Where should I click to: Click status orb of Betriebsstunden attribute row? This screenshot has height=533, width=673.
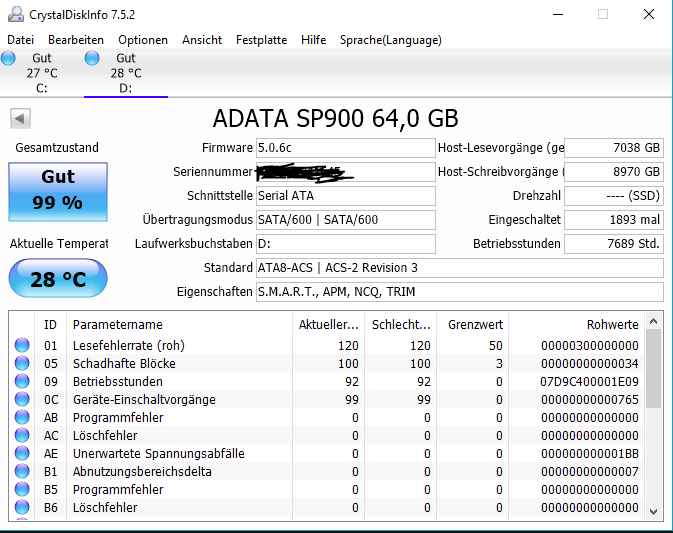pyautogui.click(x=22, y=381)
